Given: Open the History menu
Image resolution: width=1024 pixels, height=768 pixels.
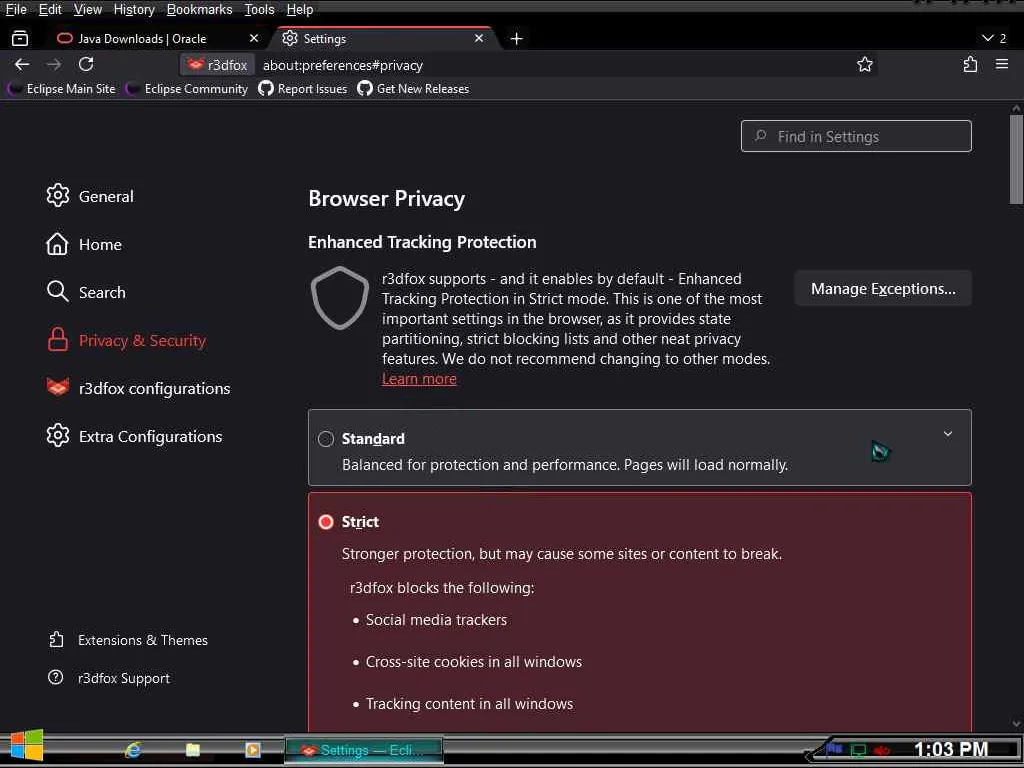Looking at the screenshot, I should click(134, 10).
